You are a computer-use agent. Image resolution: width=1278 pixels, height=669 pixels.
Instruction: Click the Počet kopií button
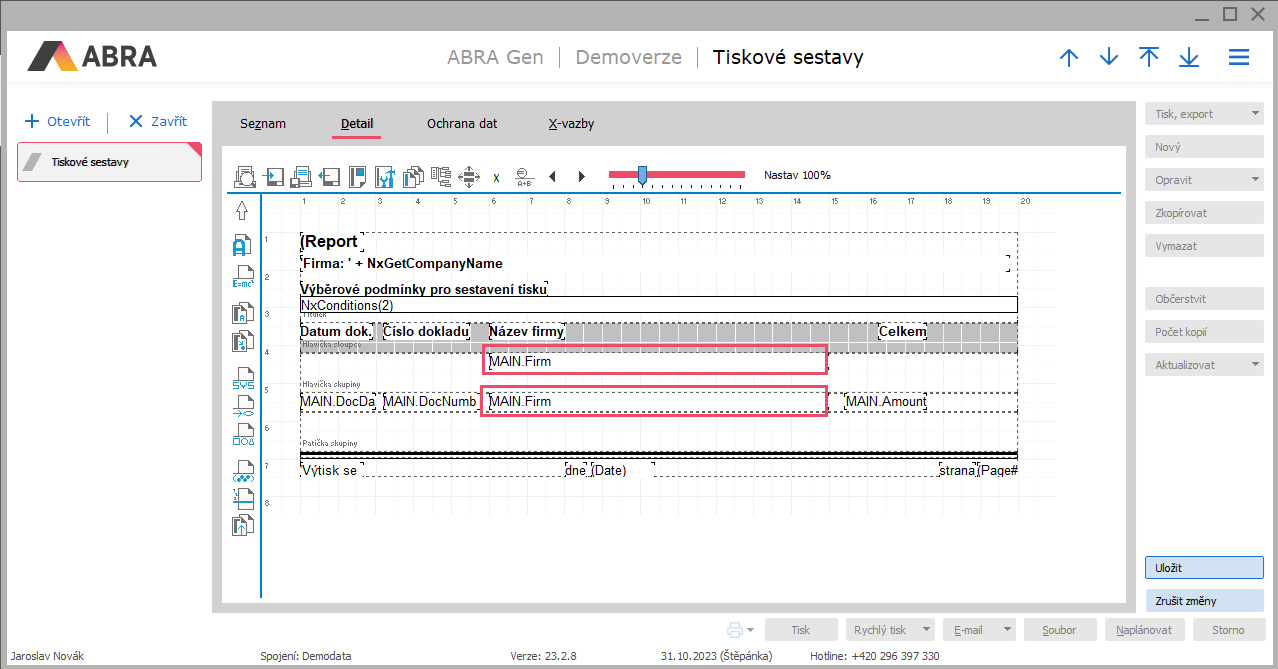[x=1204, y=332]
